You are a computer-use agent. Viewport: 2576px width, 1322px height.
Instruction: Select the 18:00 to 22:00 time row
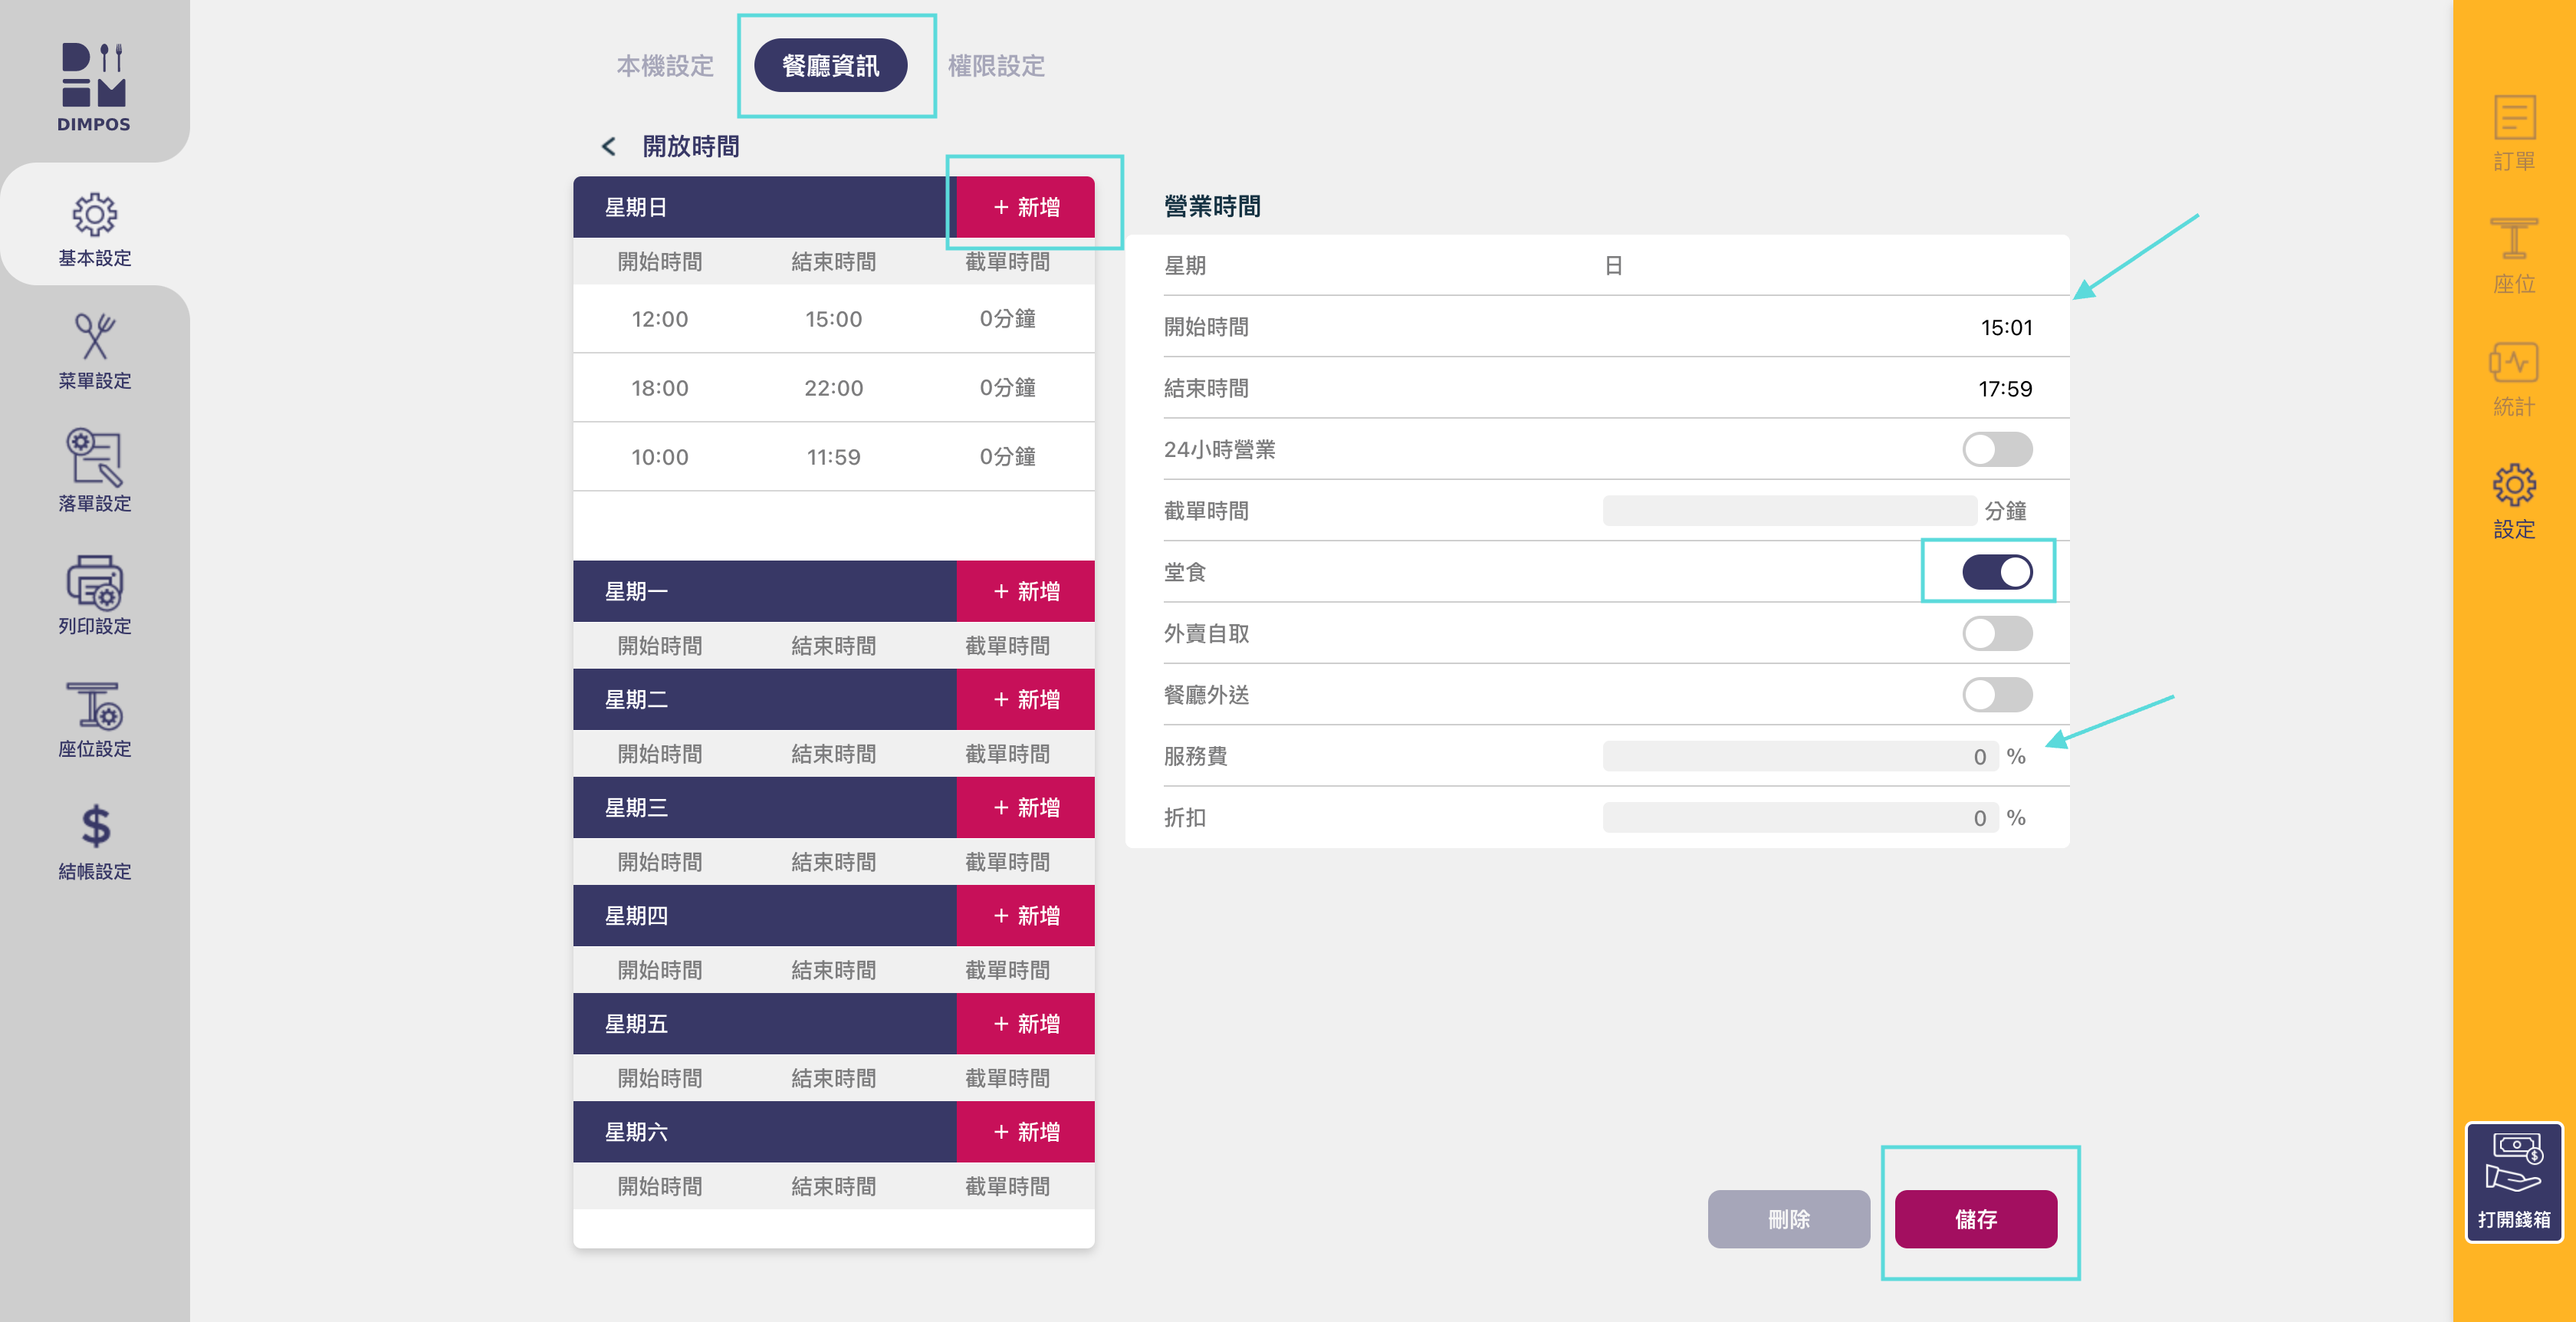click(x=833, y=388)
